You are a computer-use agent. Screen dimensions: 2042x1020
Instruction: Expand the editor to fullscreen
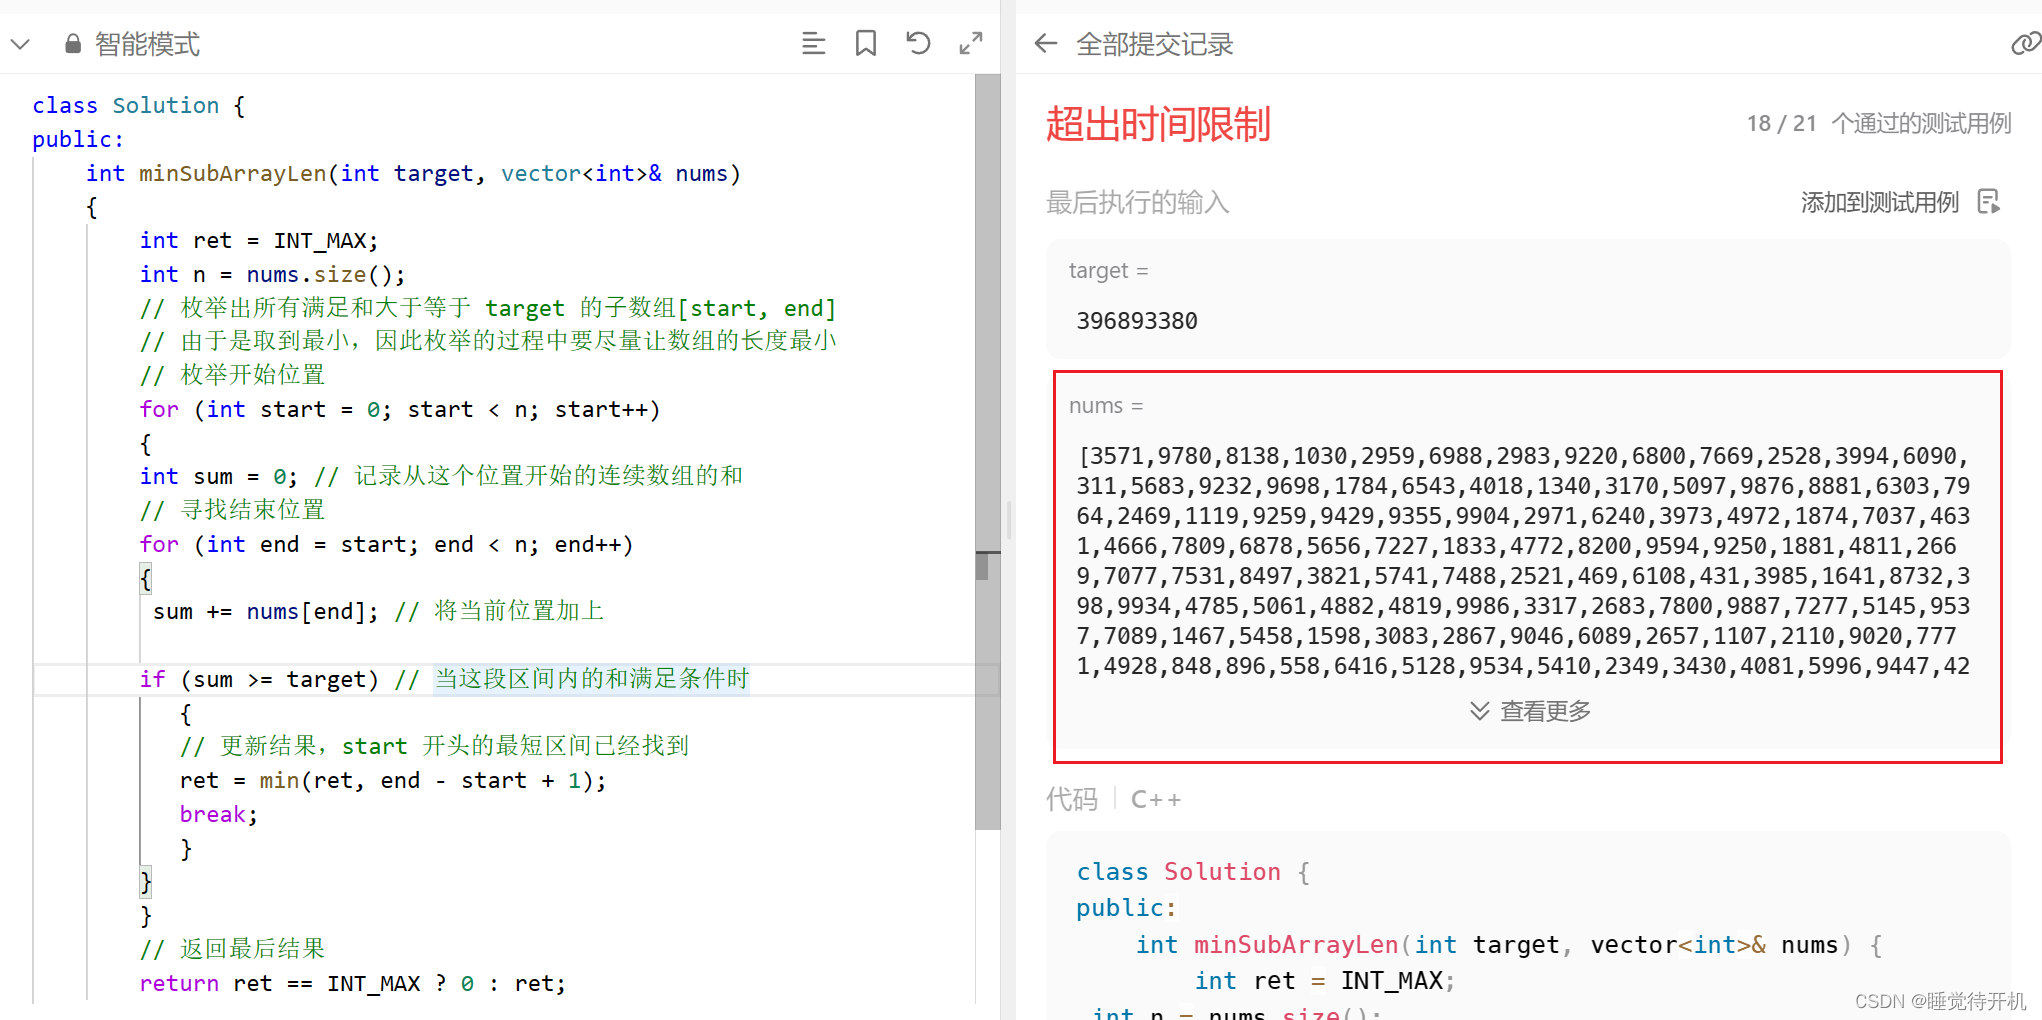click(970, 43)
